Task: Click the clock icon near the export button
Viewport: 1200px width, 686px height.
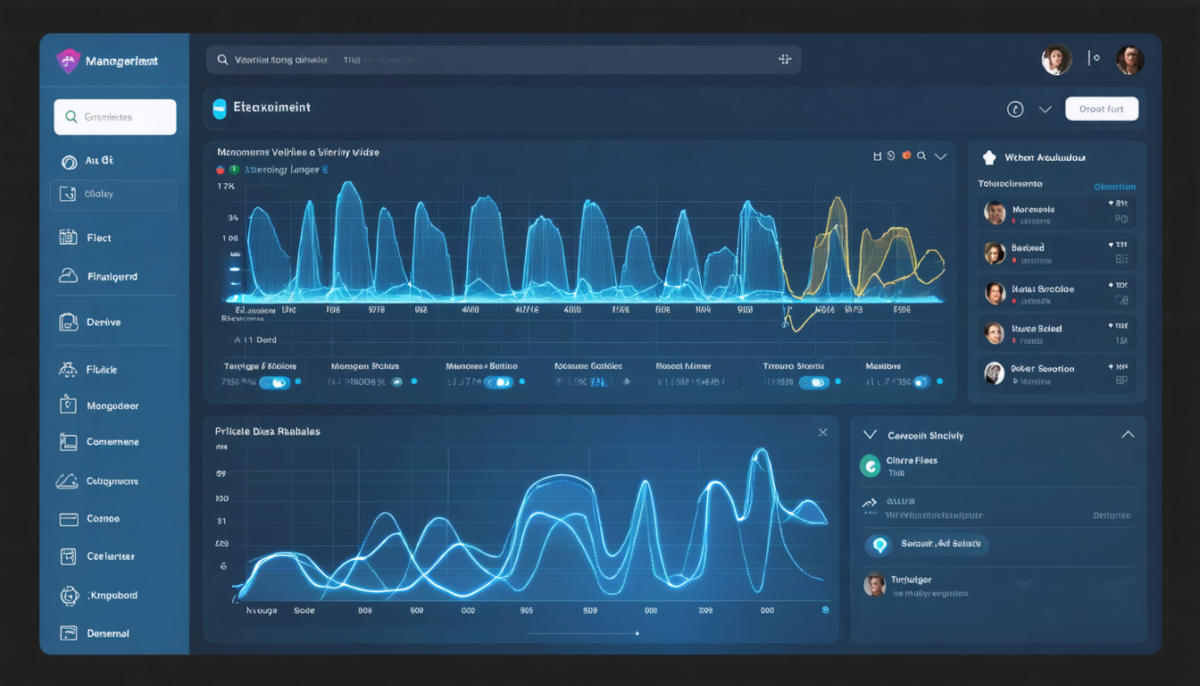Action: pos(1016,109)
